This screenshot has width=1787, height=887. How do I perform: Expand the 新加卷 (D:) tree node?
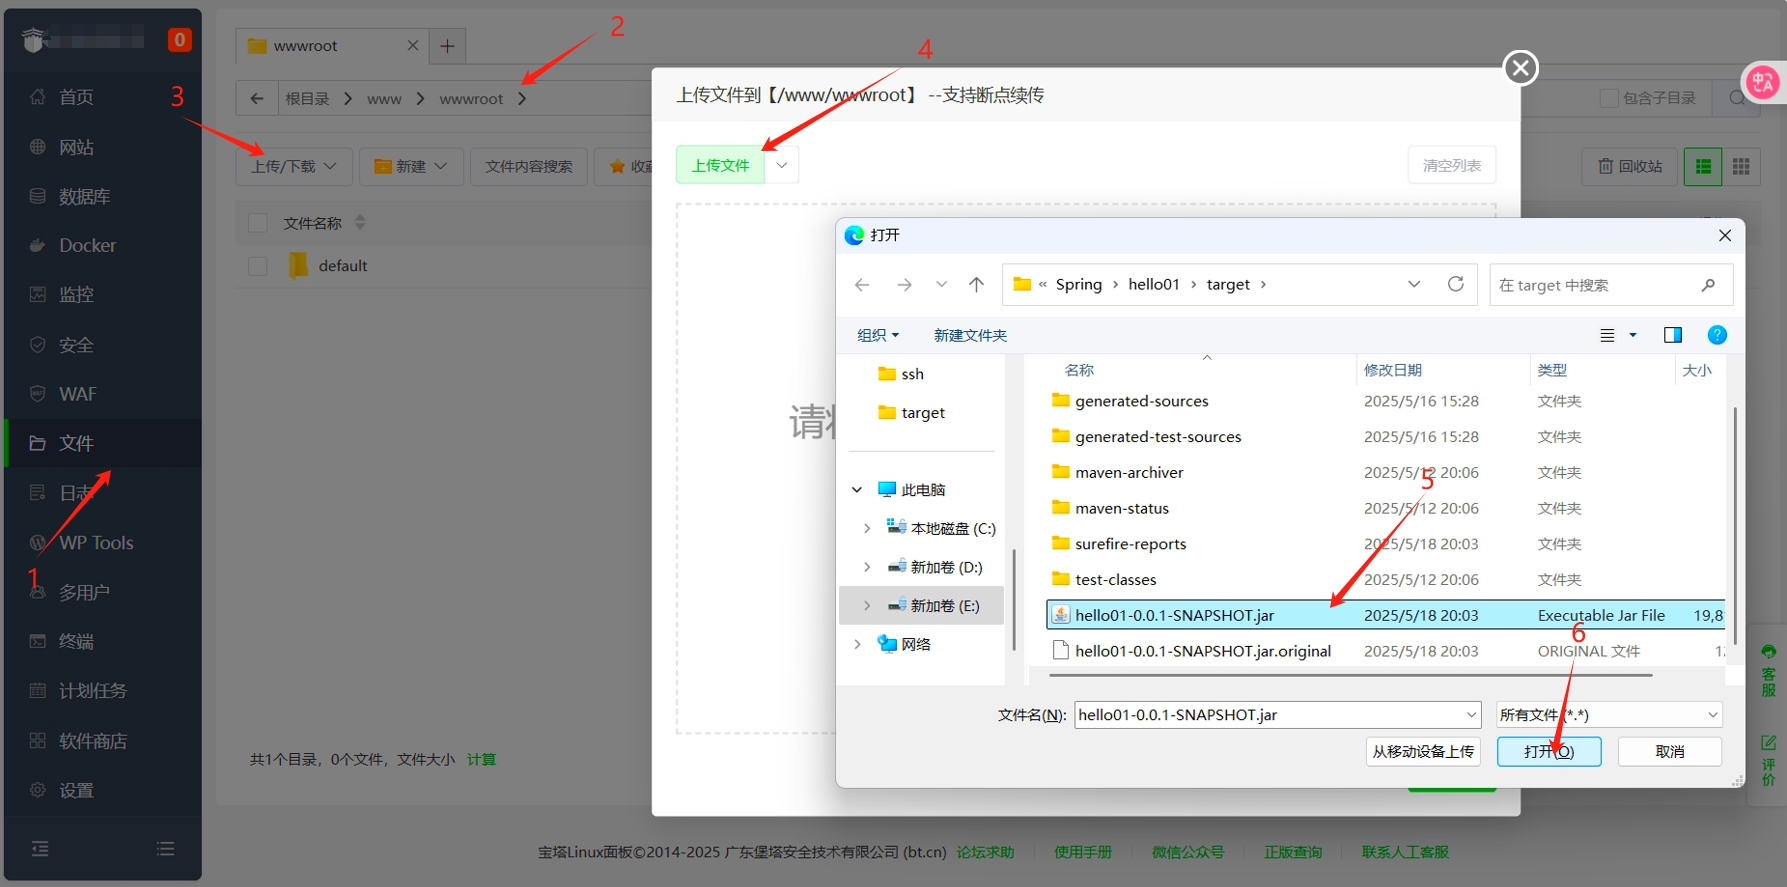pyautogui.click(x=867, y=567)
